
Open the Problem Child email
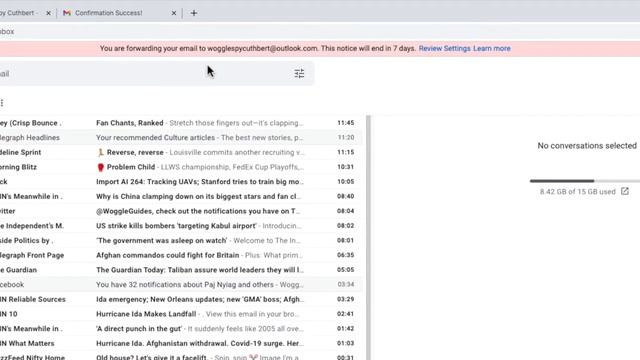181,167
